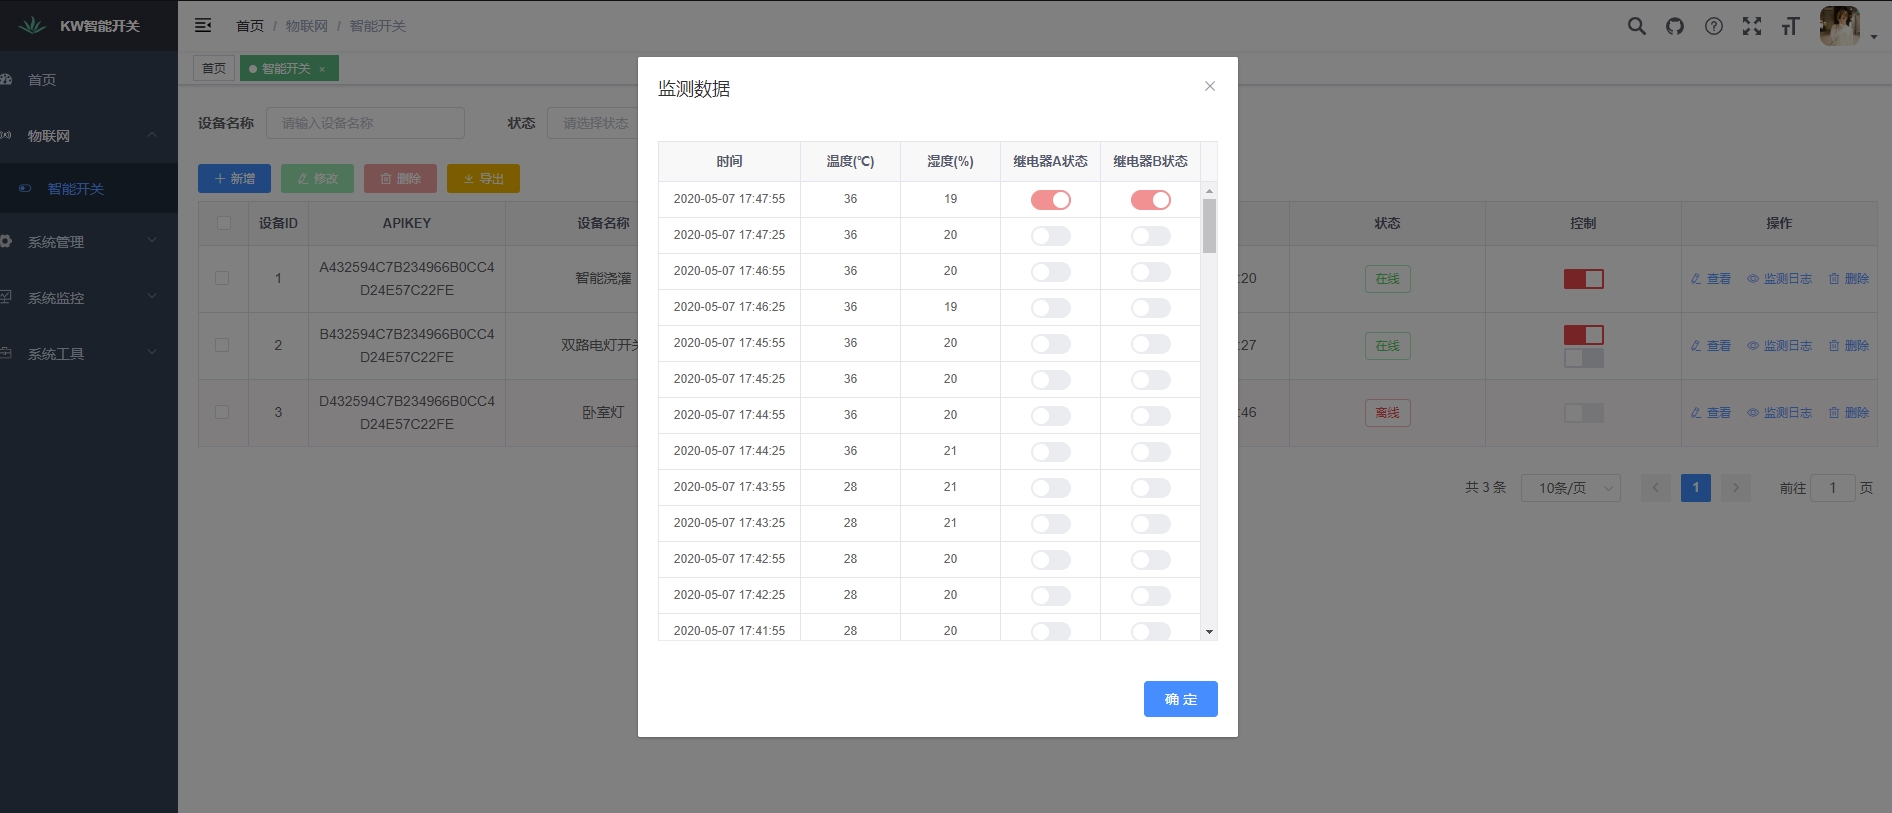
Task: Toggle the control switch for device 1
Action: pos(1584,279)
